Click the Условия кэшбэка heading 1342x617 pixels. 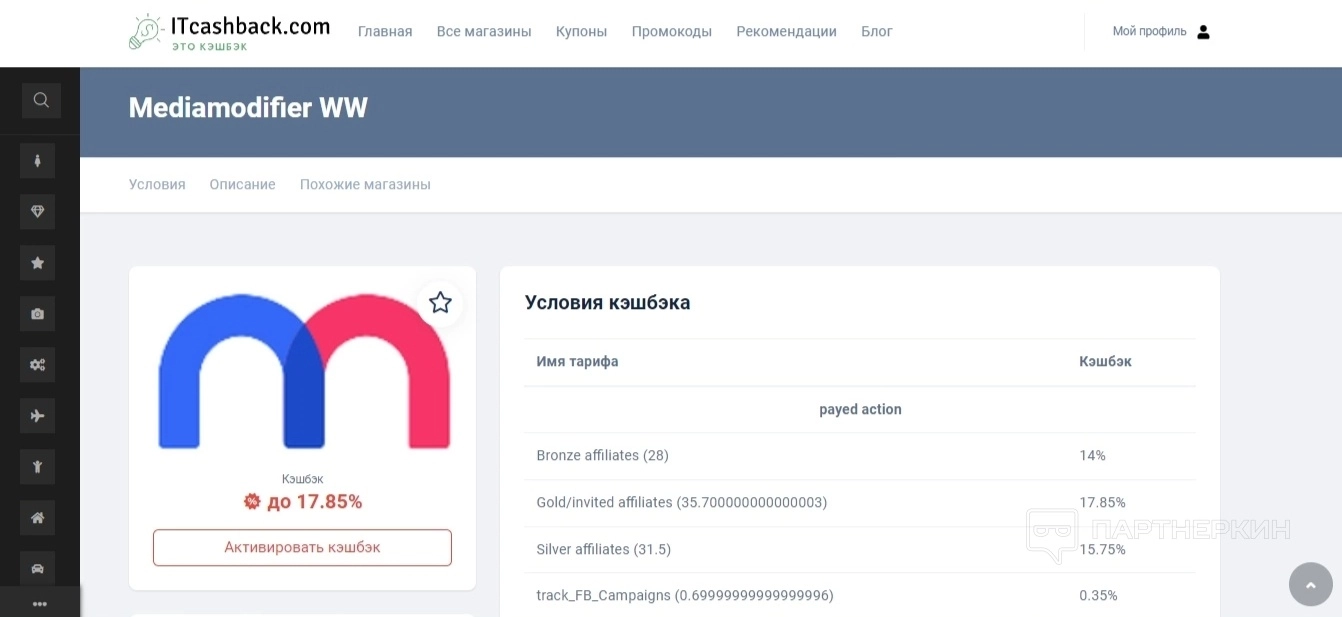point(608,303)
